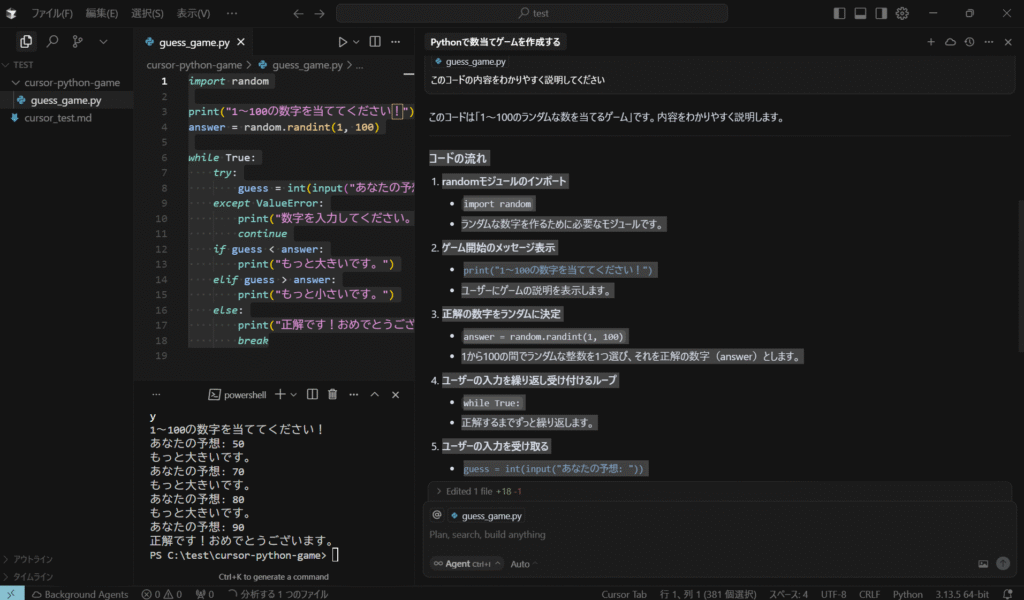Expand the additional views chevron beside Source Control
Screen dimensions: 1024x600
coord(103,42)
